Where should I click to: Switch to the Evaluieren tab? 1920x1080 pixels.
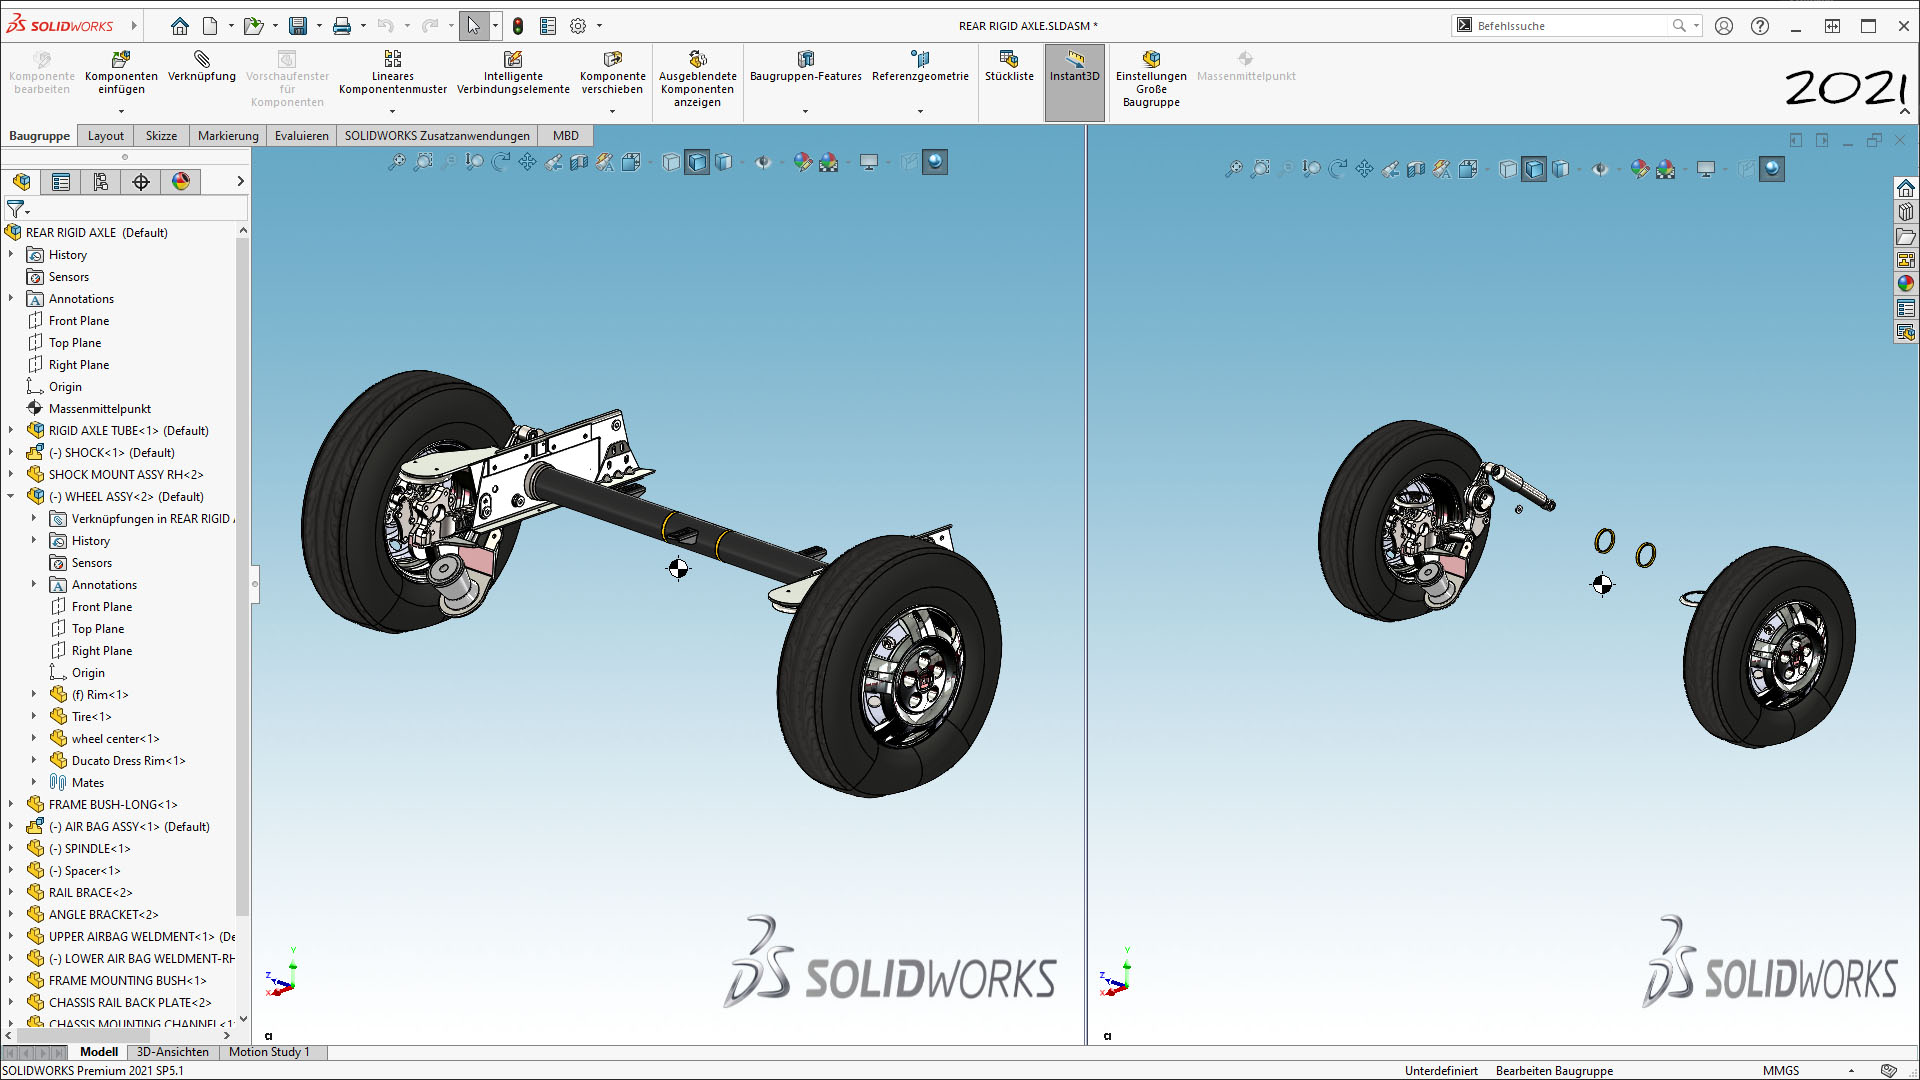tap(302, 136)
